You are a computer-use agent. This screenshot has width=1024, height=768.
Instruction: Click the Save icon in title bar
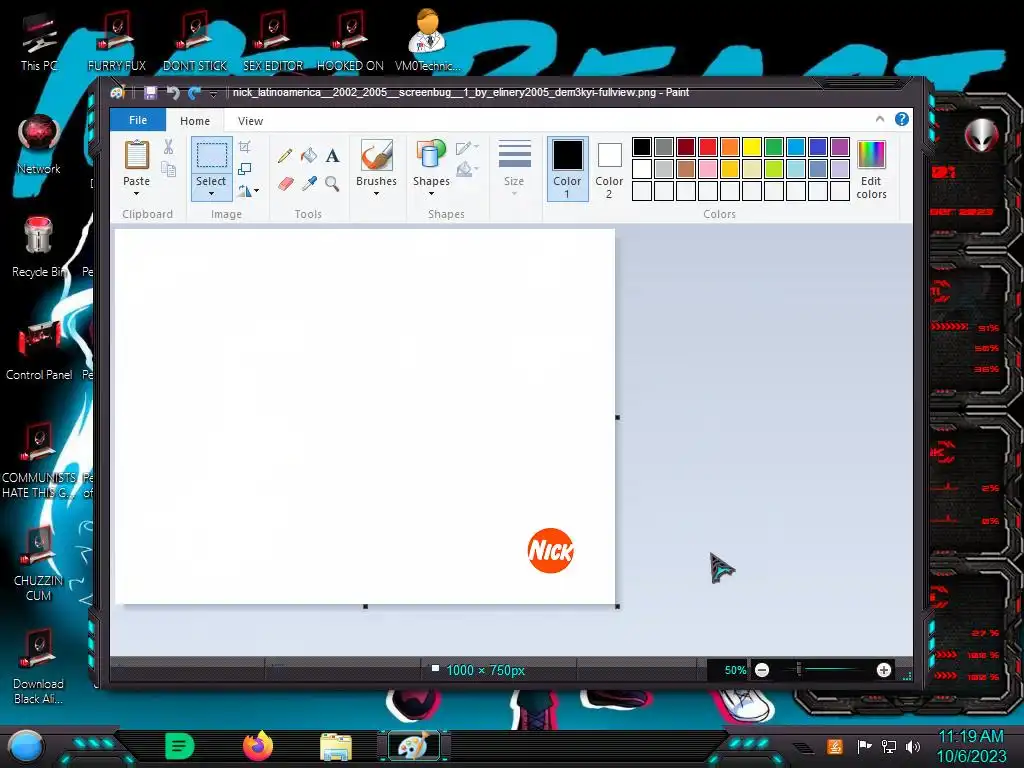point(150,93)
